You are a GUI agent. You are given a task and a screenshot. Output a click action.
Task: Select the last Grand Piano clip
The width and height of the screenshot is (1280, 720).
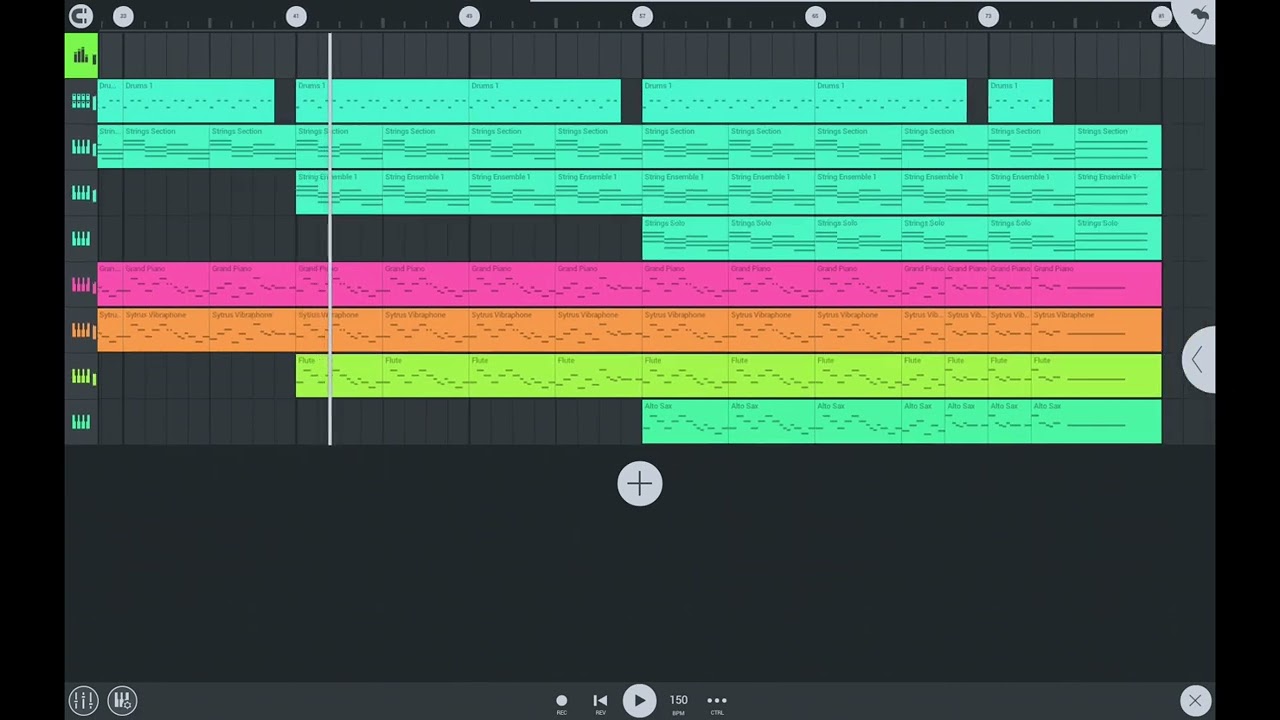point(1097,285)
